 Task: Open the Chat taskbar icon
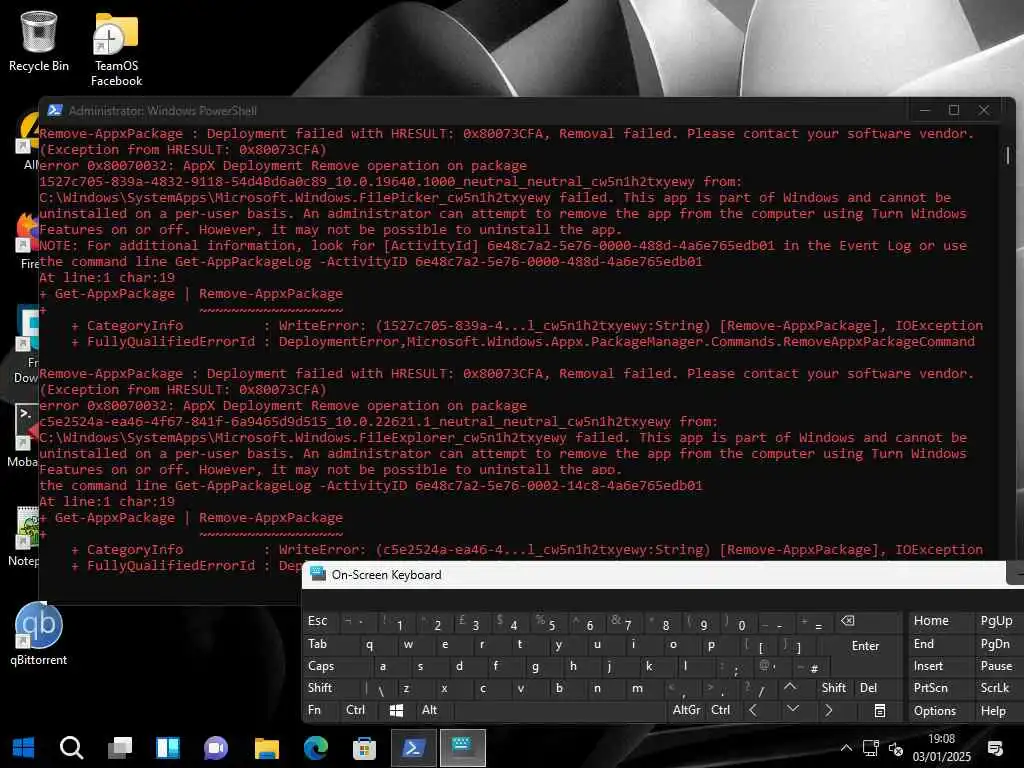216,747
